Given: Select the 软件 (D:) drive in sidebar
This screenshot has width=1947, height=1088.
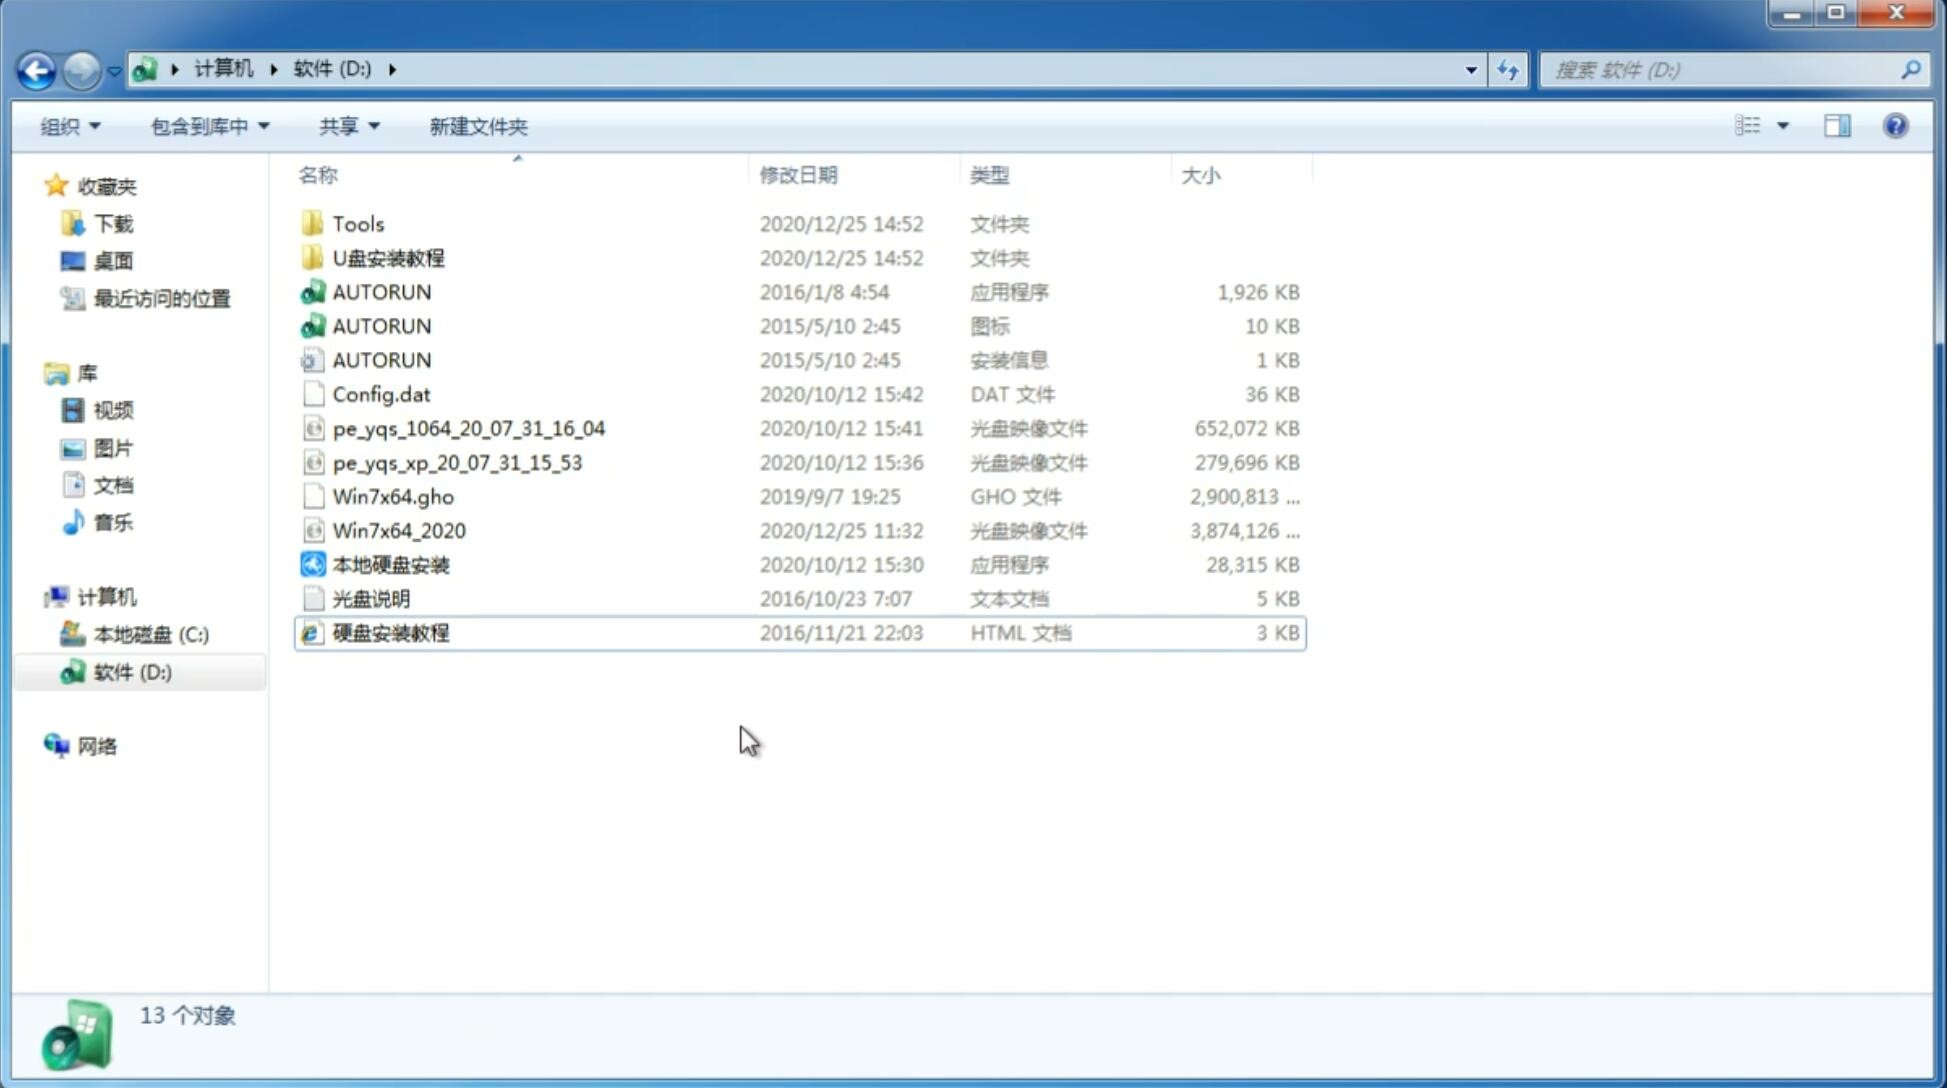Looking at the screenshot, I should coord(132,671).
